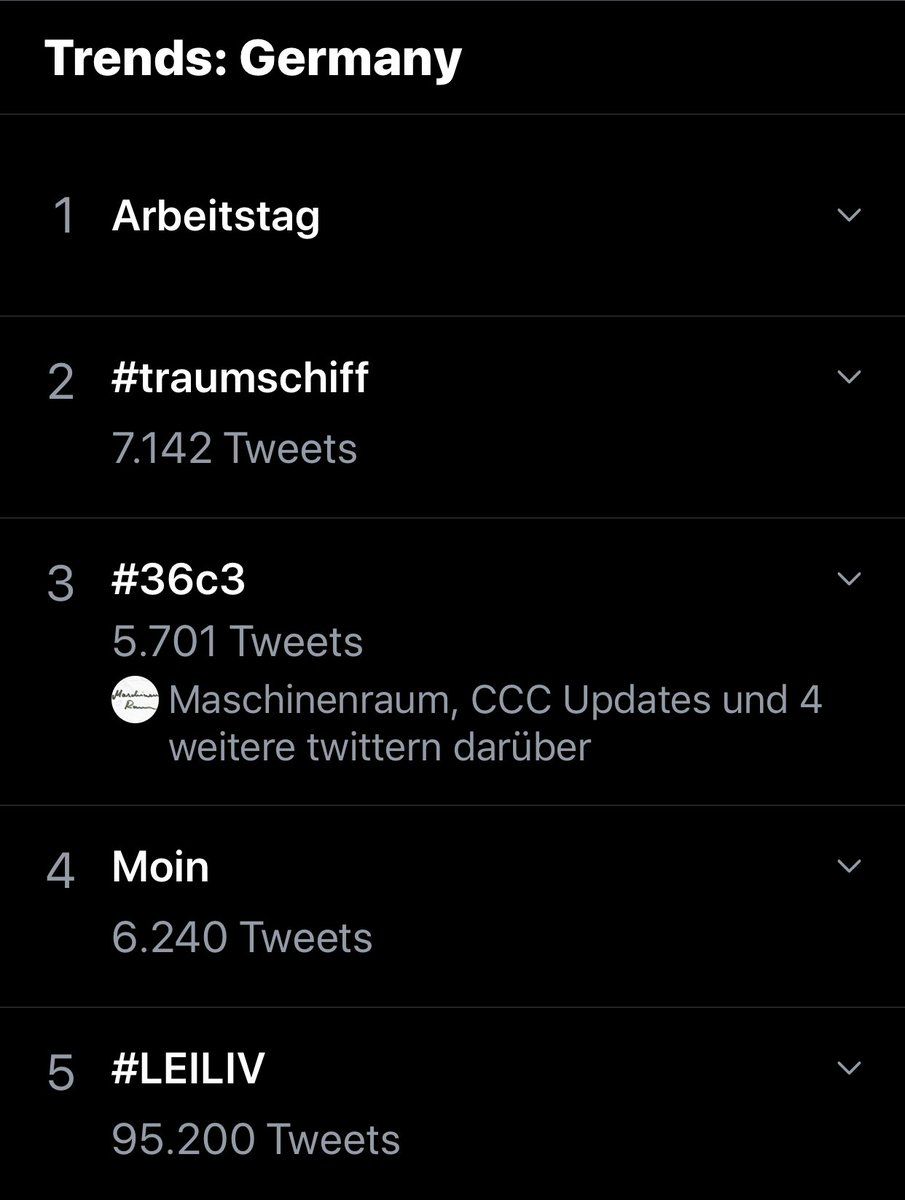
Task: Open the Arbeitstag trending topic
Action: (216, 217)
